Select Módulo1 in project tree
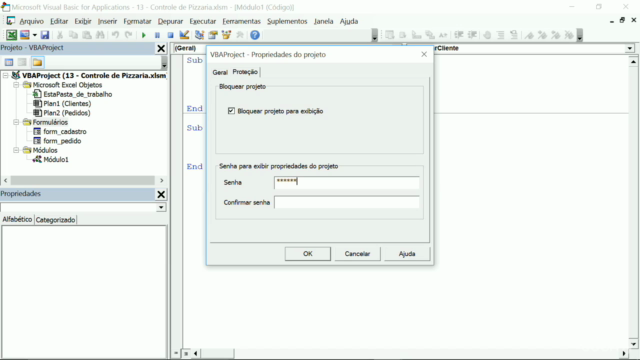The image size is (640, 360). pyautogui.click(x=56, y=160)
